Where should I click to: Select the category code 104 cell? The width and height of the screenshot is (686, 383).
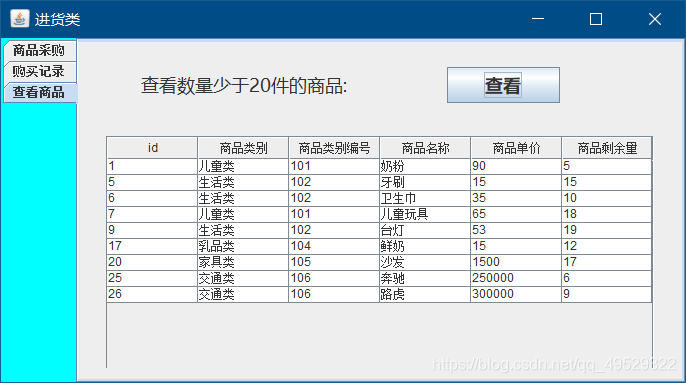[x=334, y=246]
